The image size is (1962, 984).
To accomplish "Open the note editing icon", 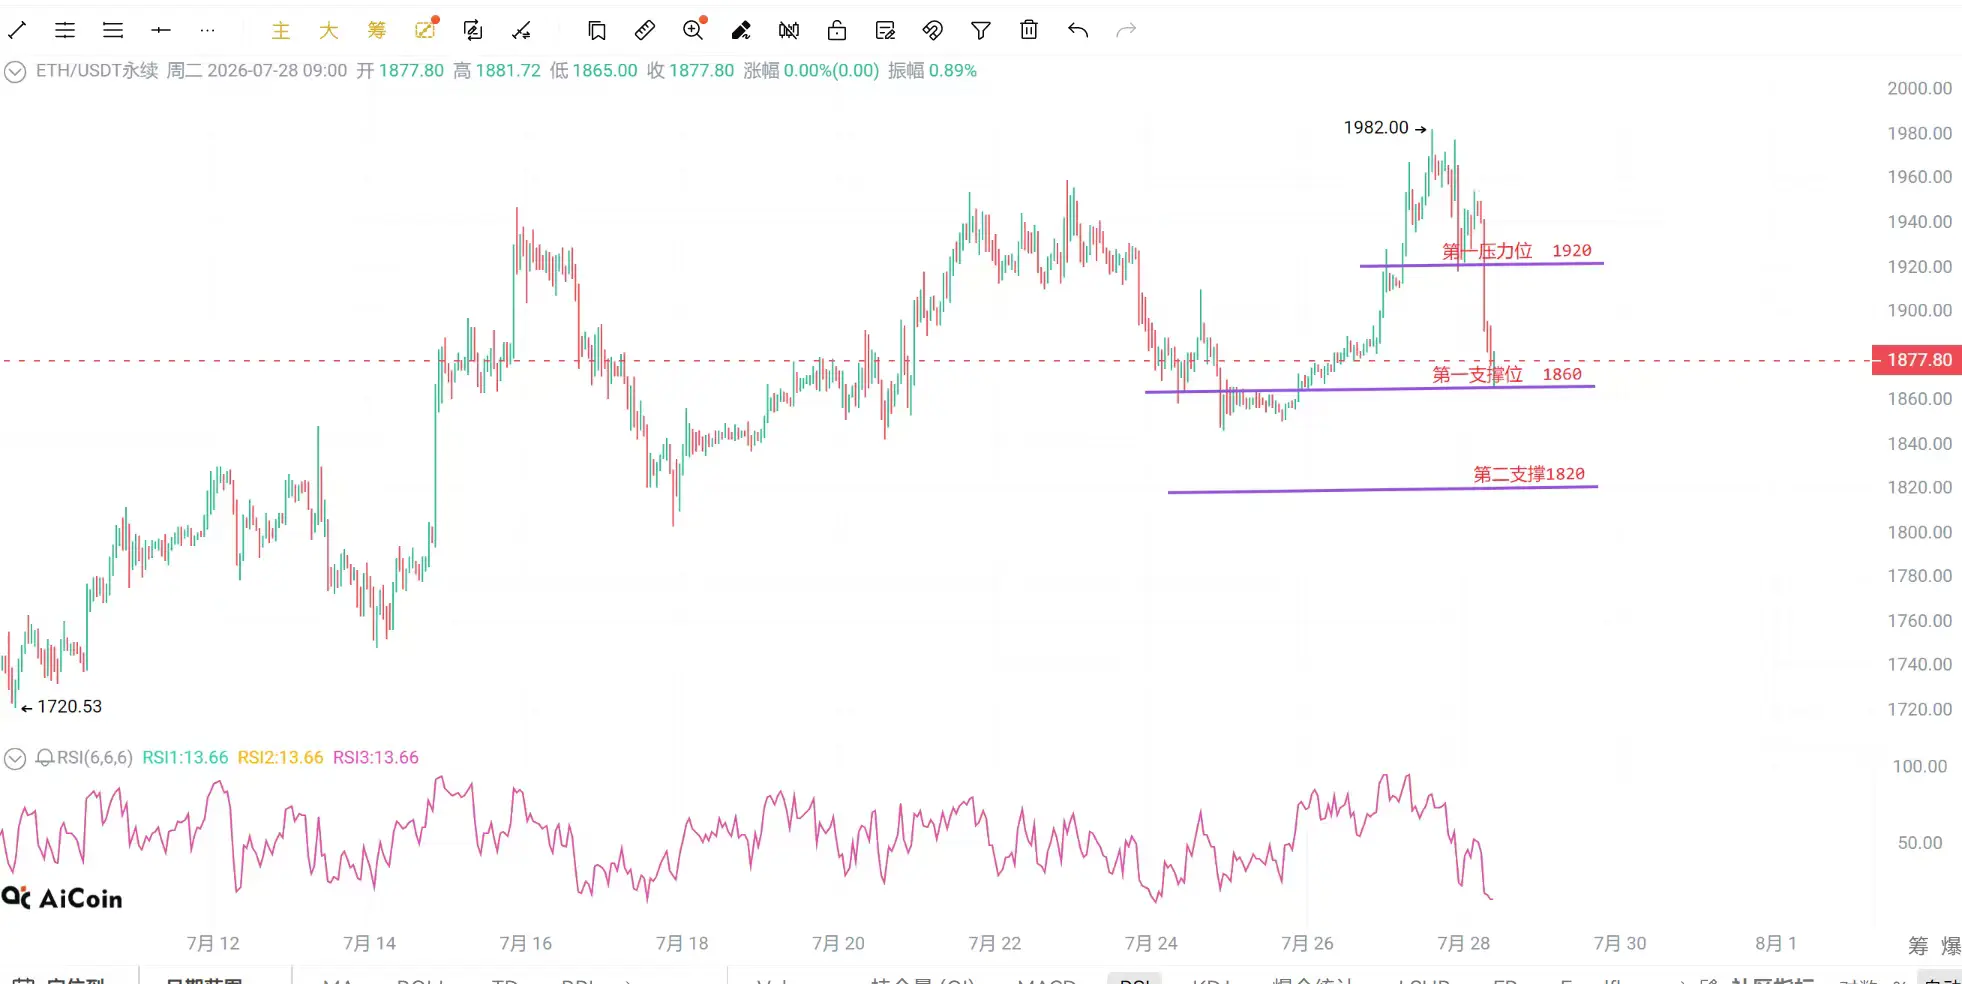I will click(x=885, y=31).
